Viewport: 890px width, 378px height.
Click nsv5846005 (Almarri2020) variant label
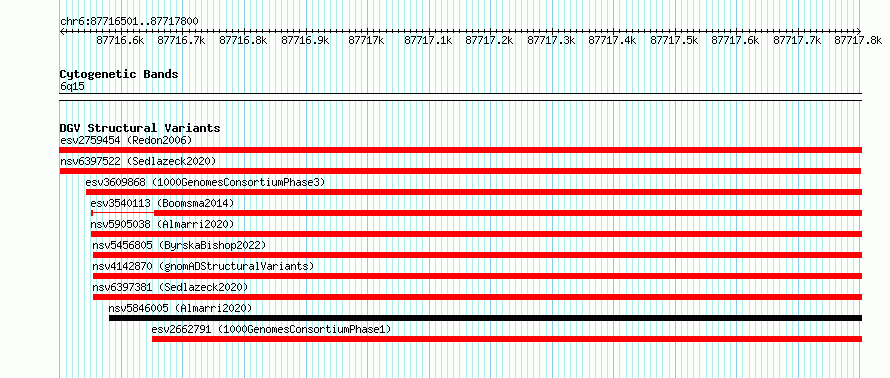coord(180,308)
